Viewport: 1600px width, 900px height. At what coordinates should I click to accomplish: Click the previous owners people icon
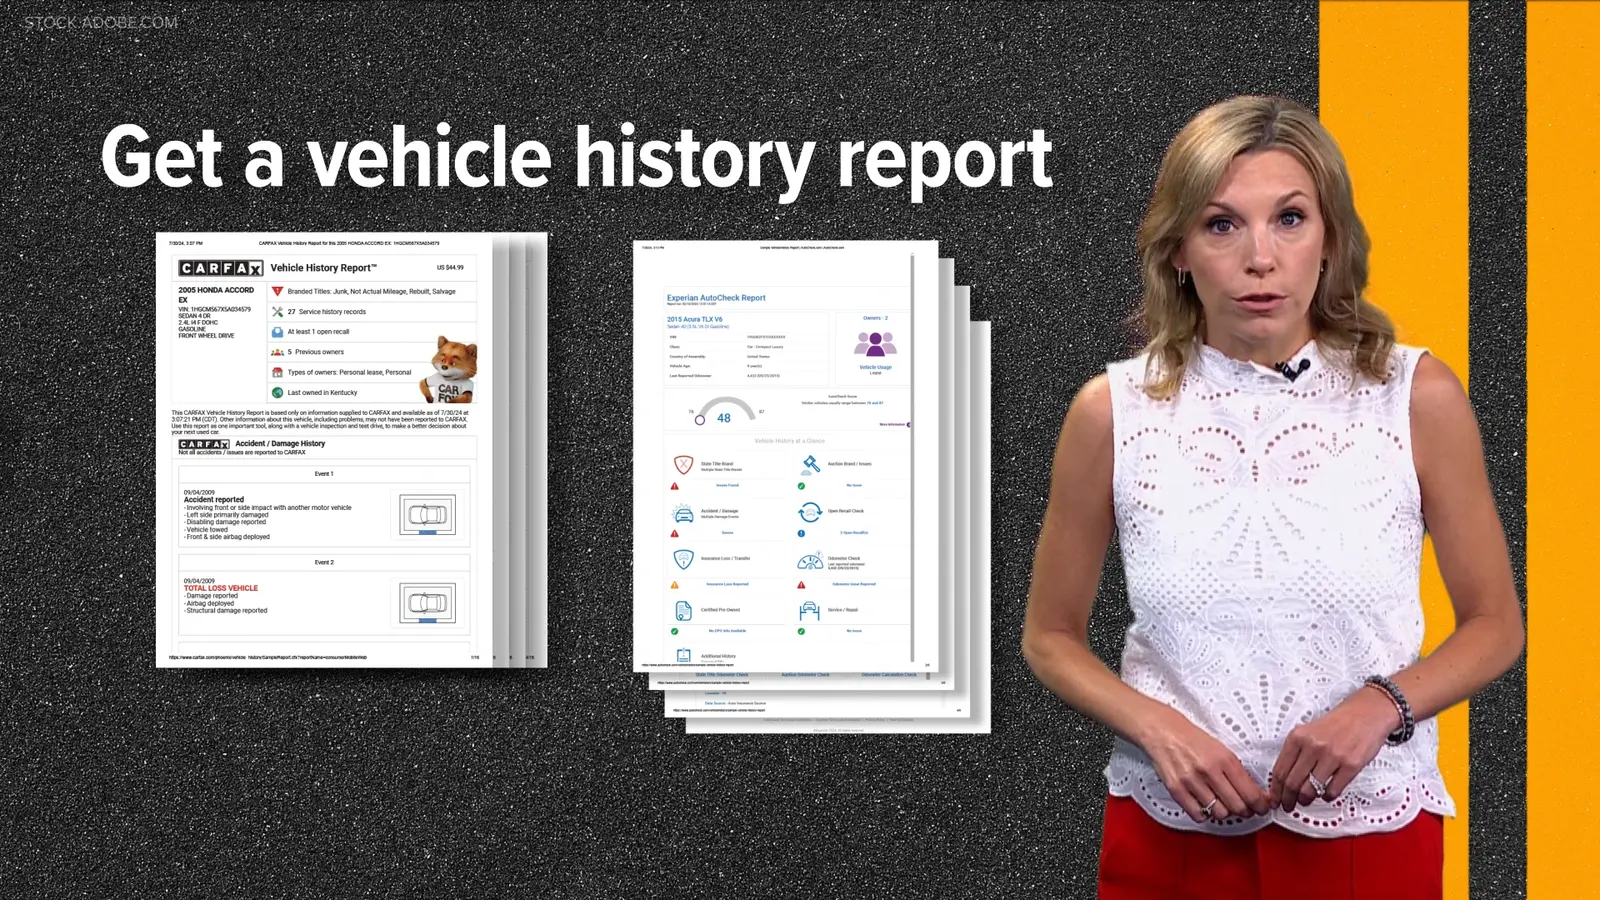(278, 352)
